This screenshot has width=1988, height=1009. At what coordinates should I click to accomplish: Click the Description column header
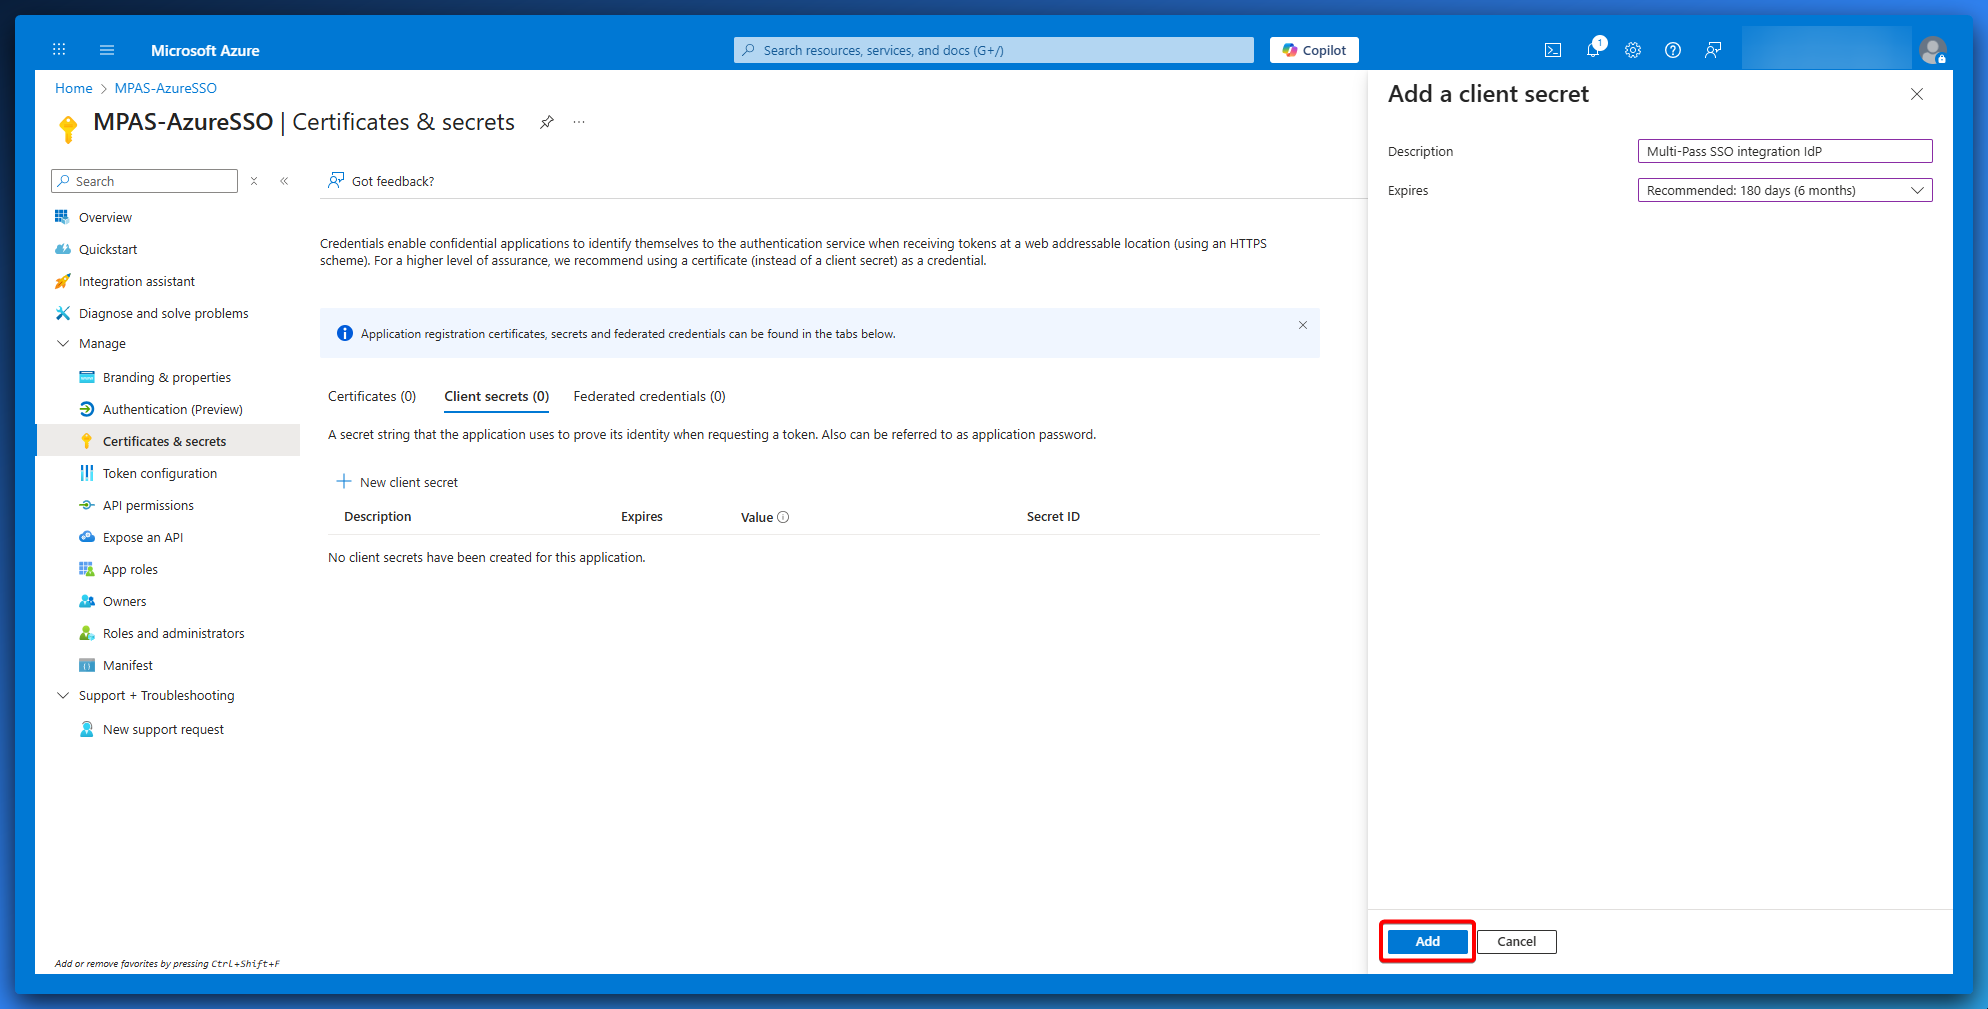click(377, 516)
